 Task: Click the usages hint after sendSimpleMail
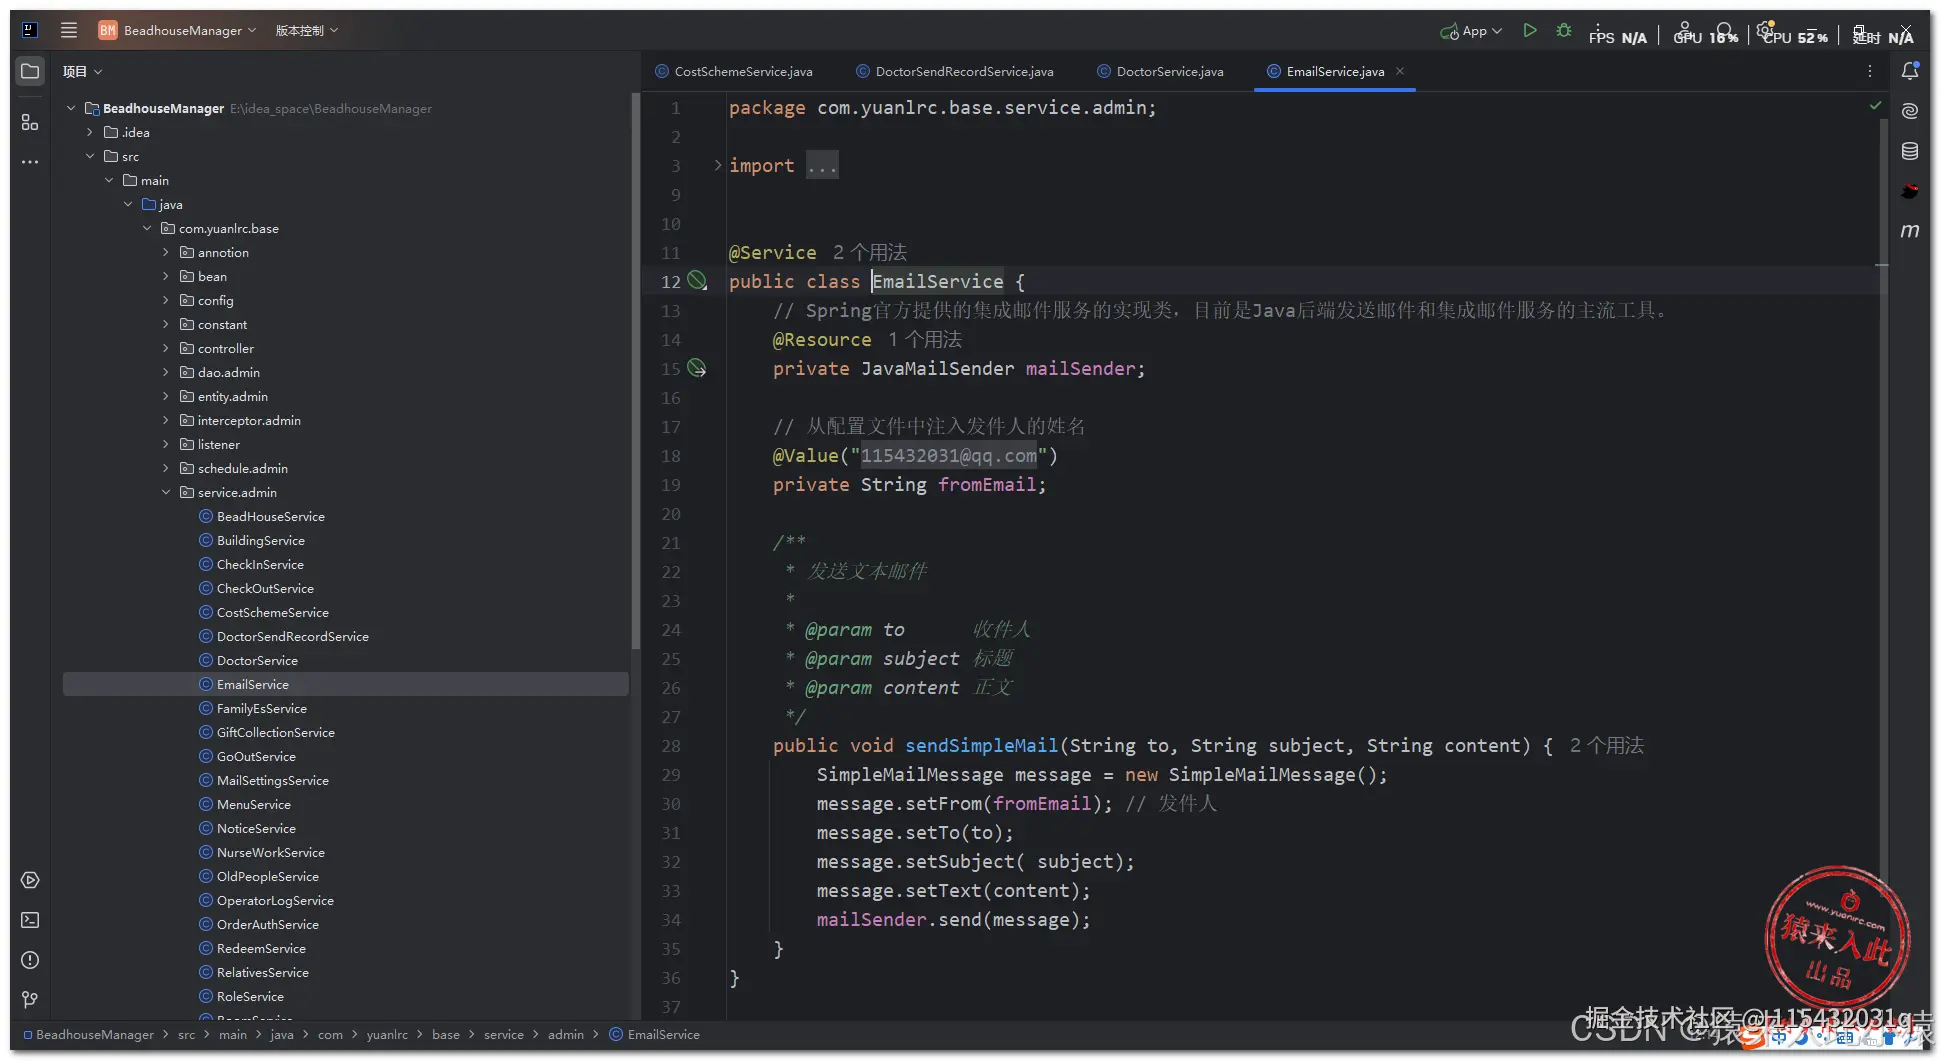tap(1607, 745)
